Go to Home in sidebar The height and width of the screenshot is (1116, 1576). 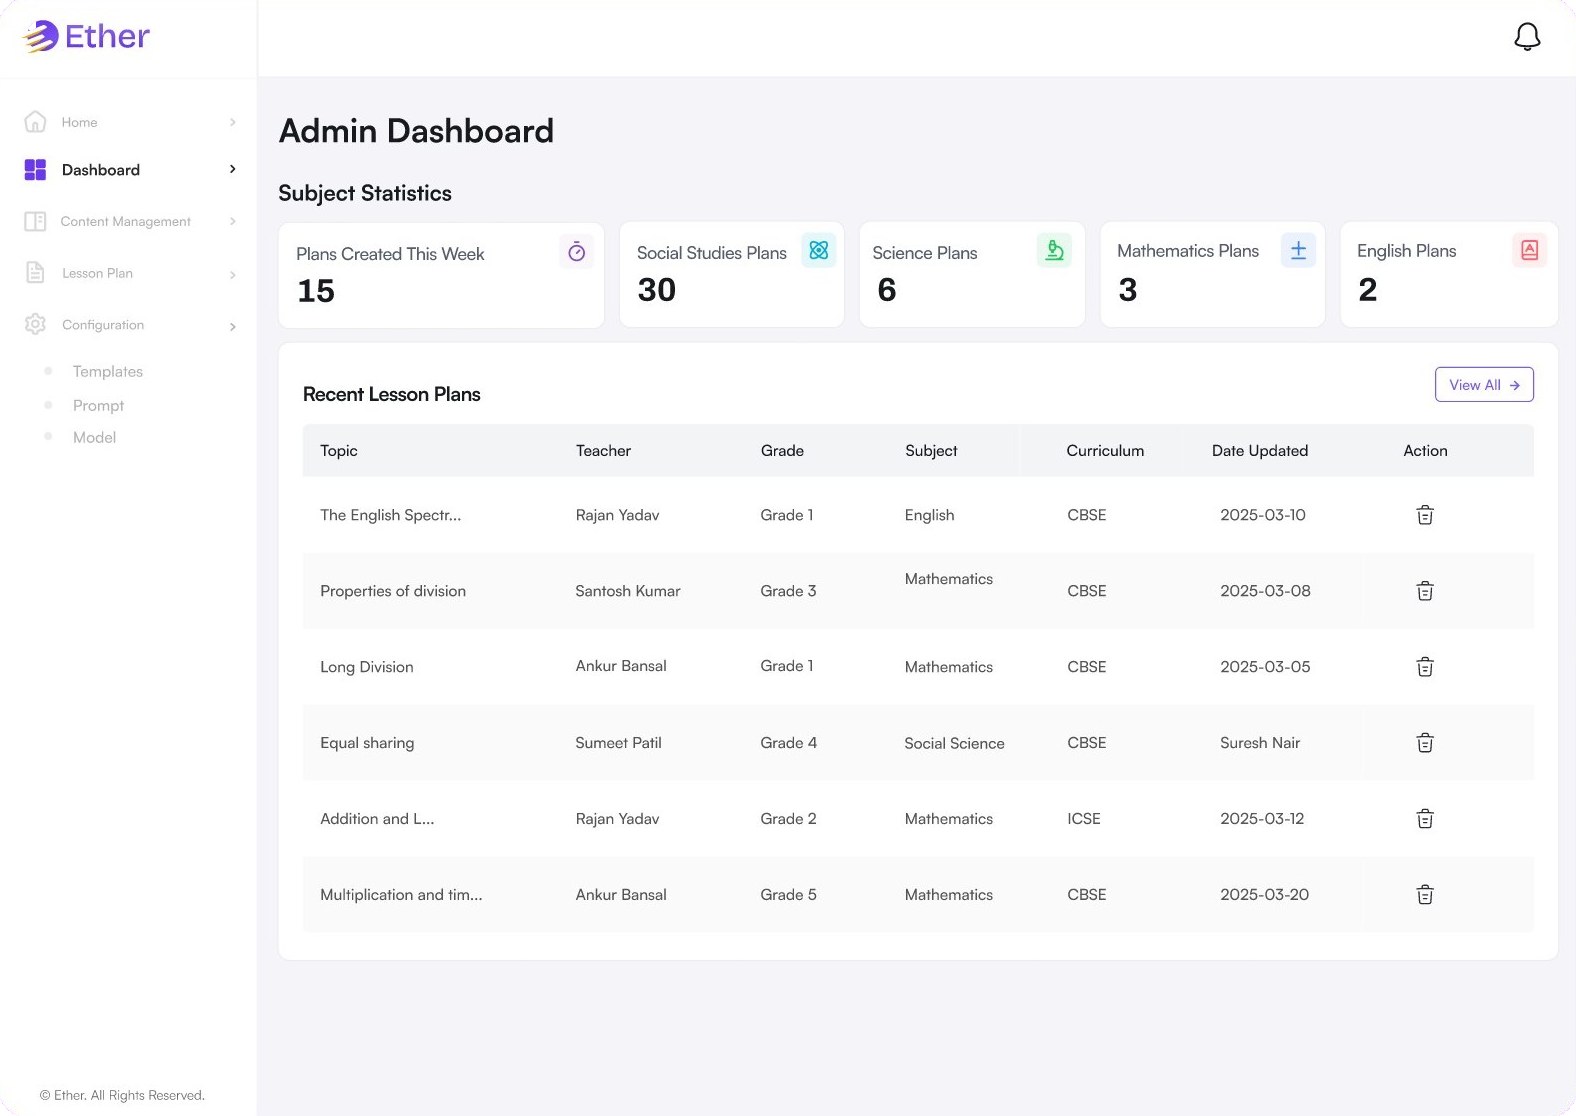point(79,122)
